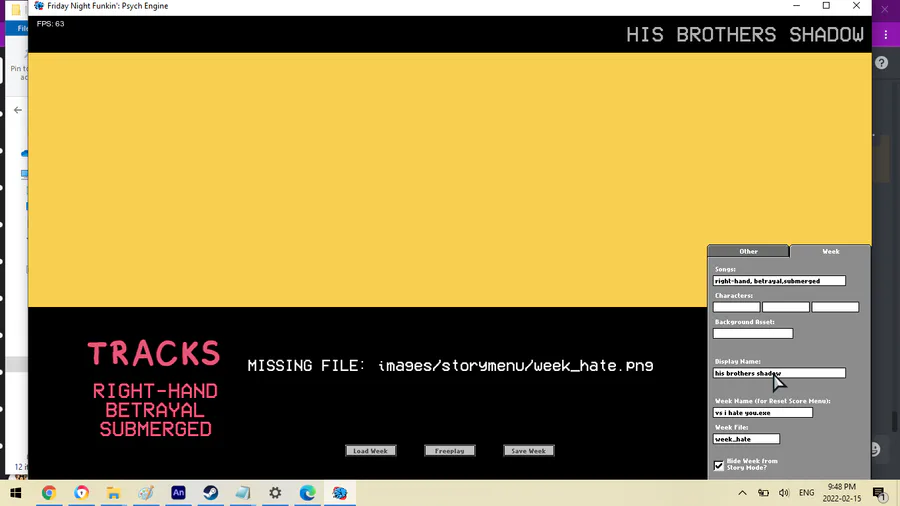Click the Week File input field
The image size is (900, 506).
[x=746, y=439]
